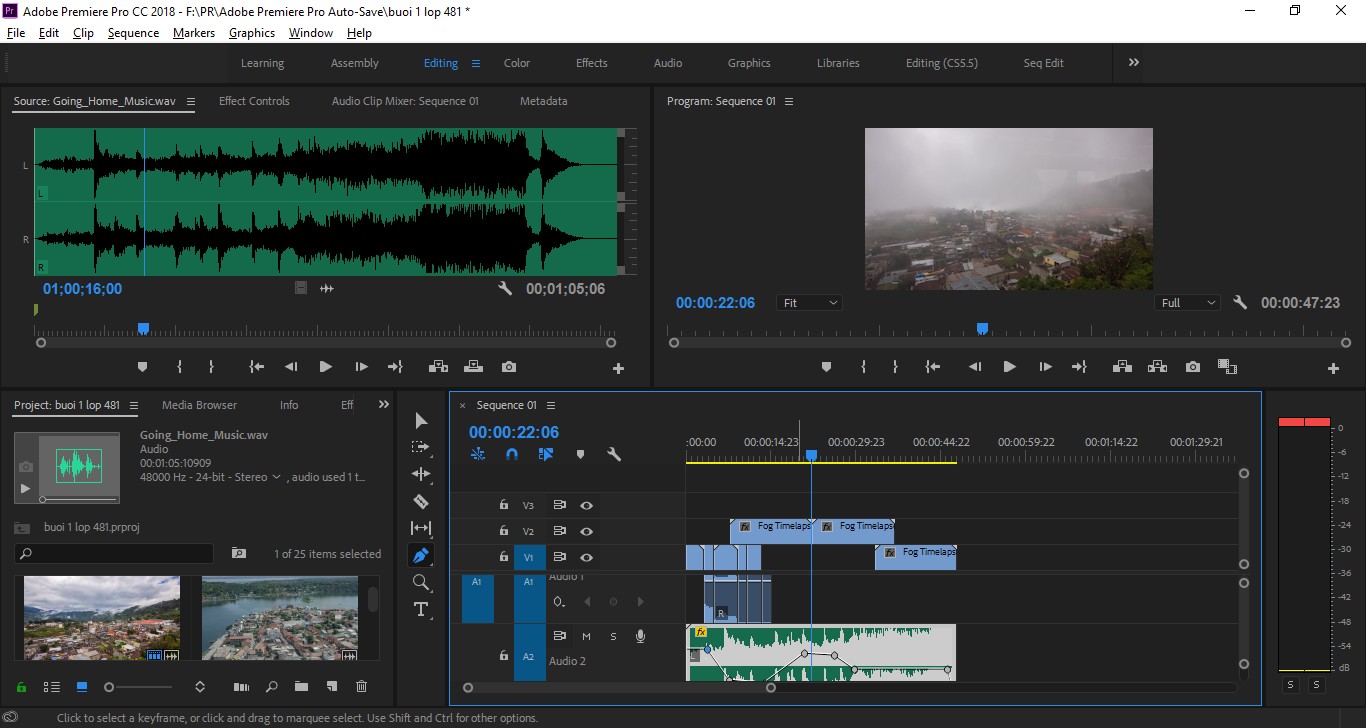Select the Razor tool

[x=421, y=501]
